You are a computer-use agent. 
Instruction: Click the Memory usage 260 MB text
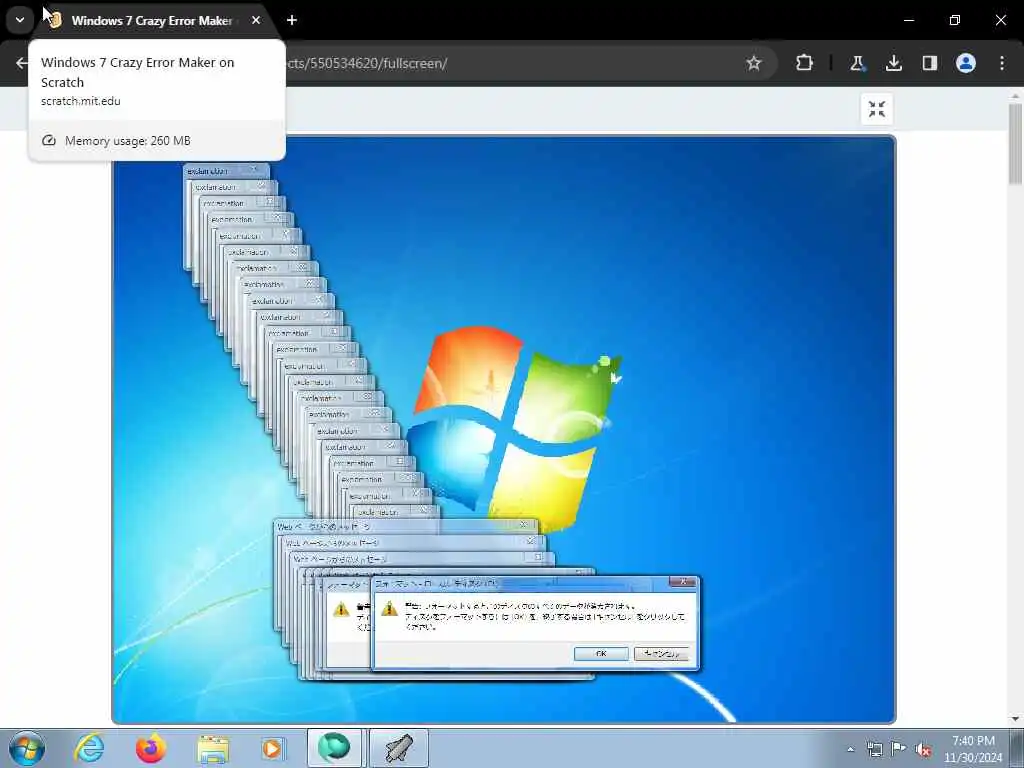click(128, 140)
